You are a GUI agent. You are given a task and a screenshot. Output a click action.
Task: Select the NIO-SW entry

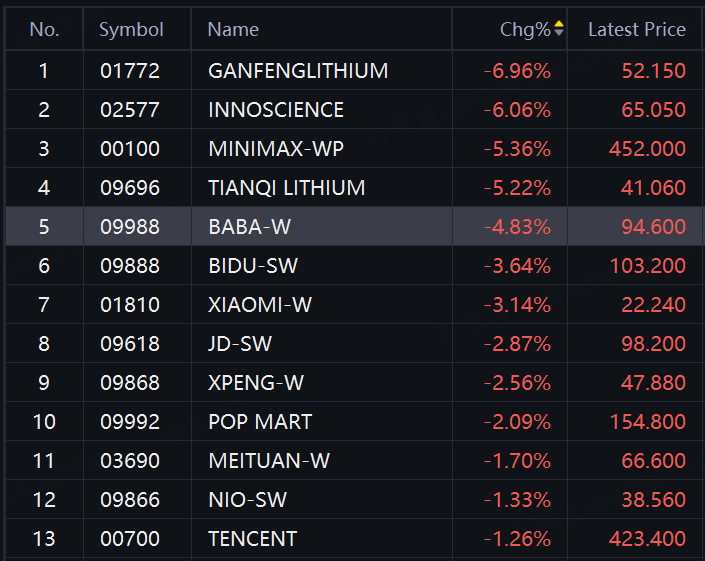click(355, 499)
